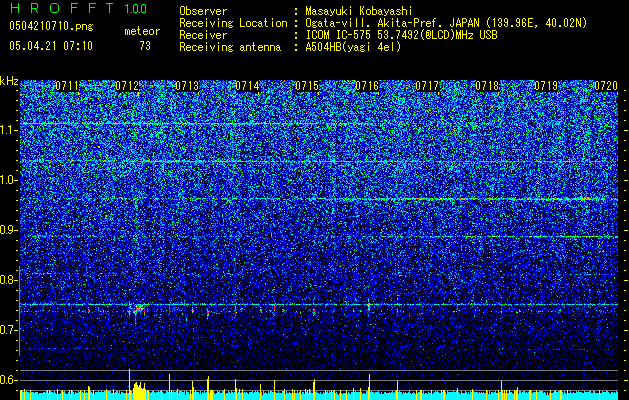Screen dimensions: 629x400
Task: Click the tallest yellow intensity spike near 0712
Action: pos(129,384)
